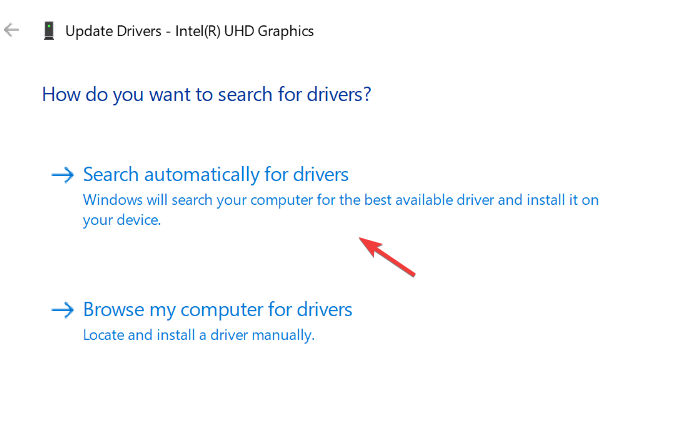This screenshot has height=422, width=691.
Task: Click "drivers?" at the heading's end
Action: click(x=338, y=95)
